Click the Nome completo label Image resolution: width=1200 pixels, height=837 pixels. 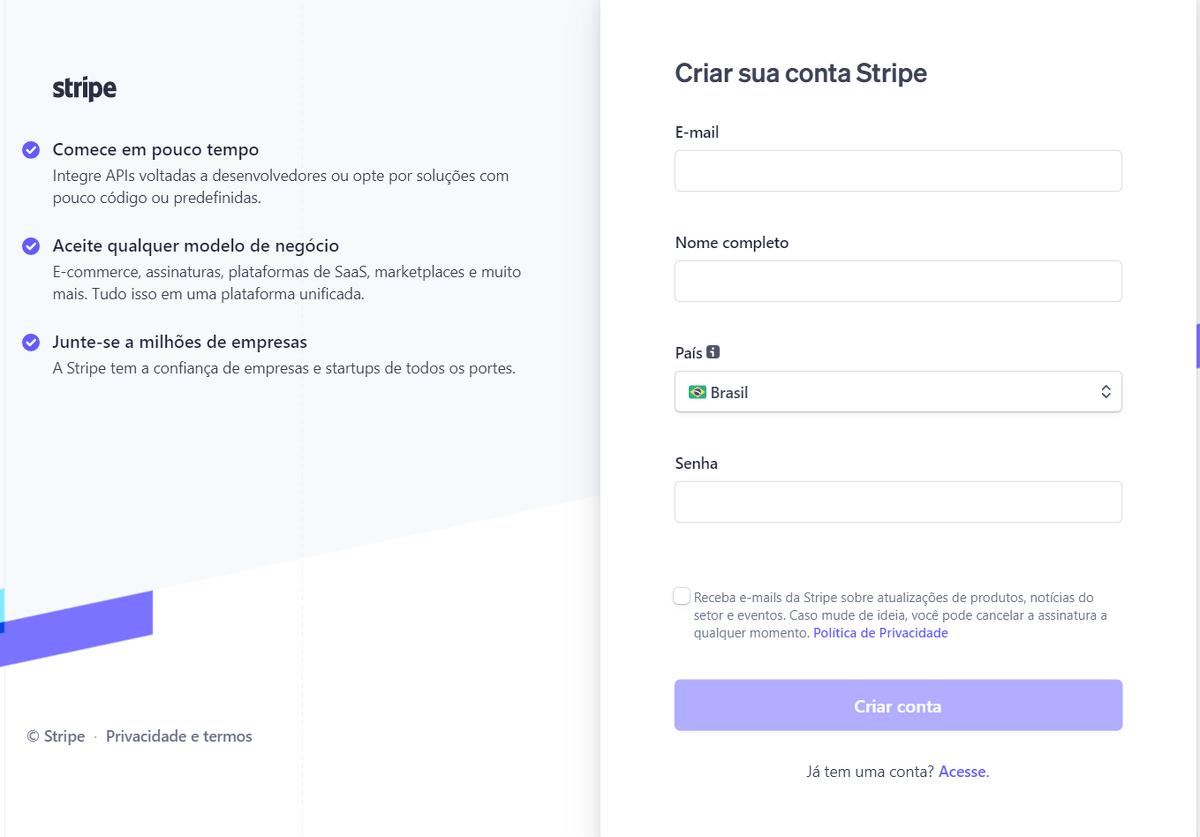point(731,243)
